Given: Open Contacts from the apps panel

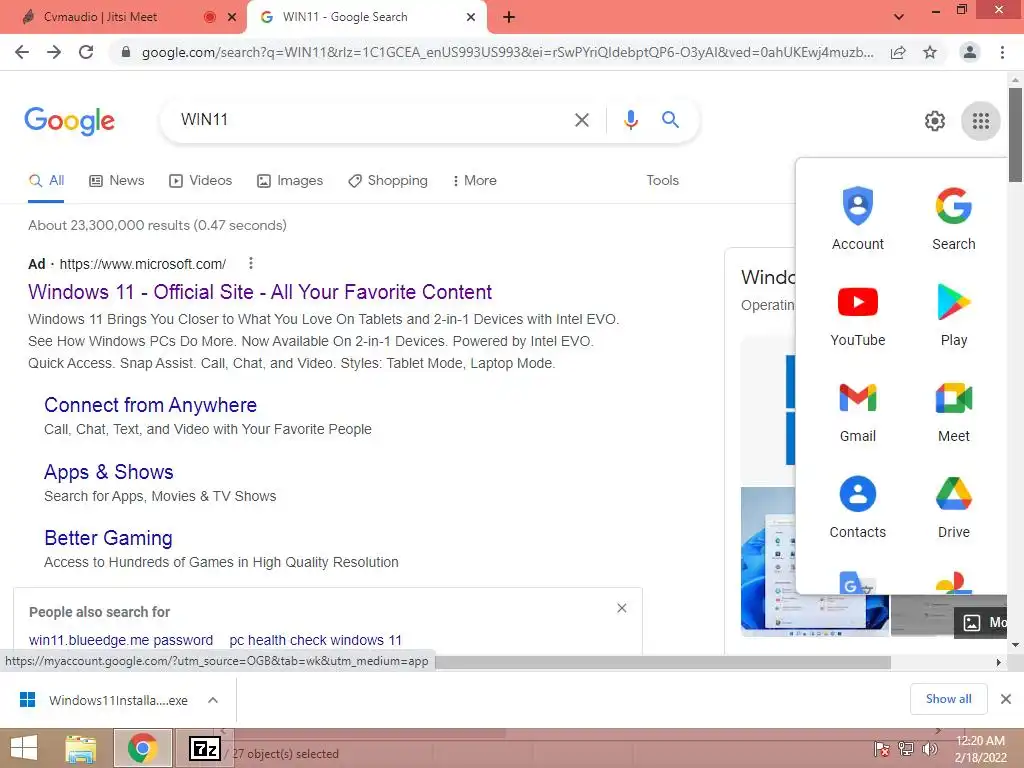Looking at the screenshot, I should tap(857, 507).
